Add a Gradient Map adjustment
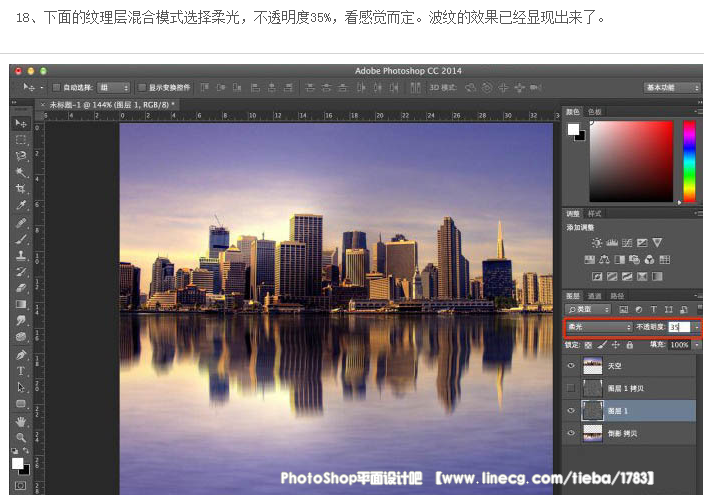Screen dimensions: 704x495 pyautogui.click(x=657, y=276)
